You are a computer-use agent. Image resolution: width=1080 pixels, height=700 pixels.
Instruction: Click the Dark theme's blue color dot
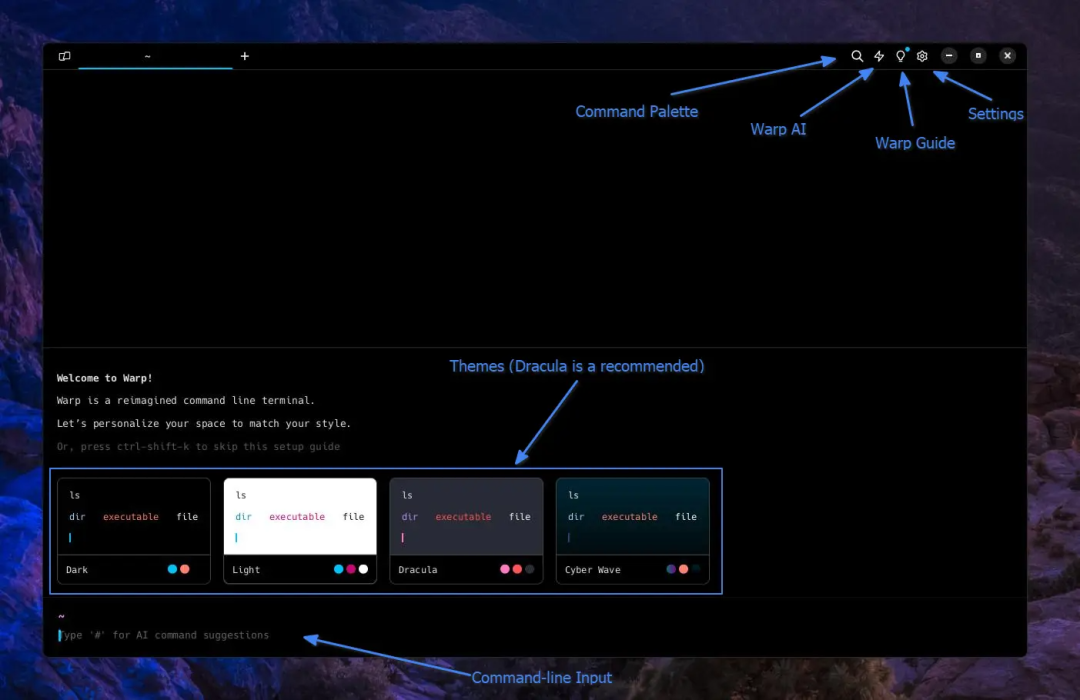pos(172,569)
